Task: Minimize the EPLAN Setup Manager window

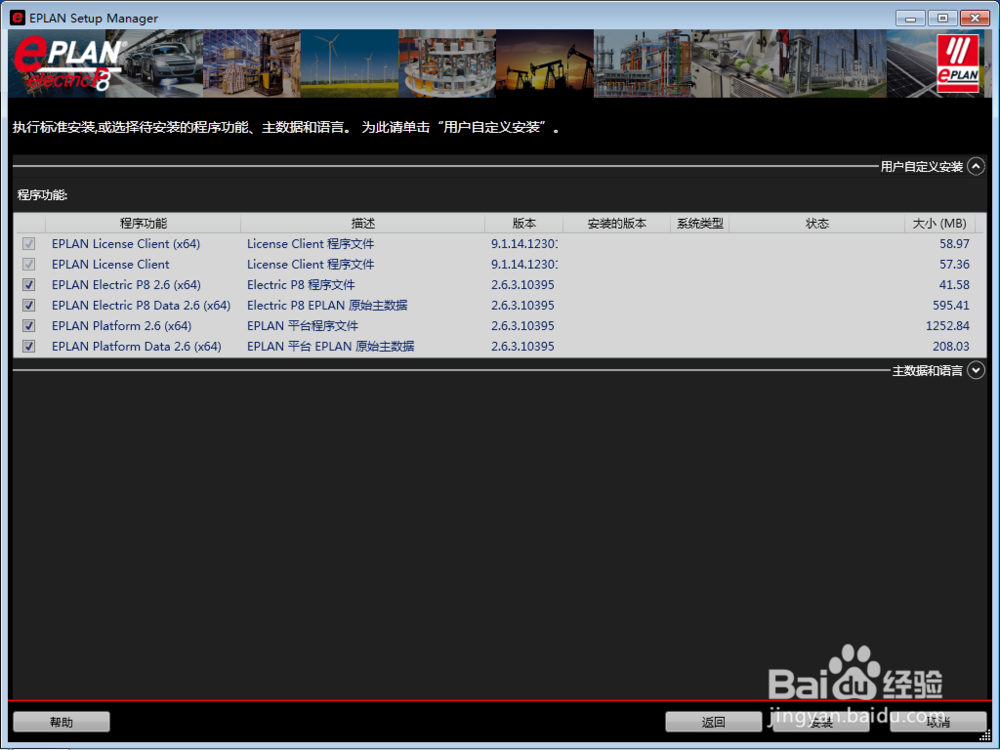Action: (910, 18)
